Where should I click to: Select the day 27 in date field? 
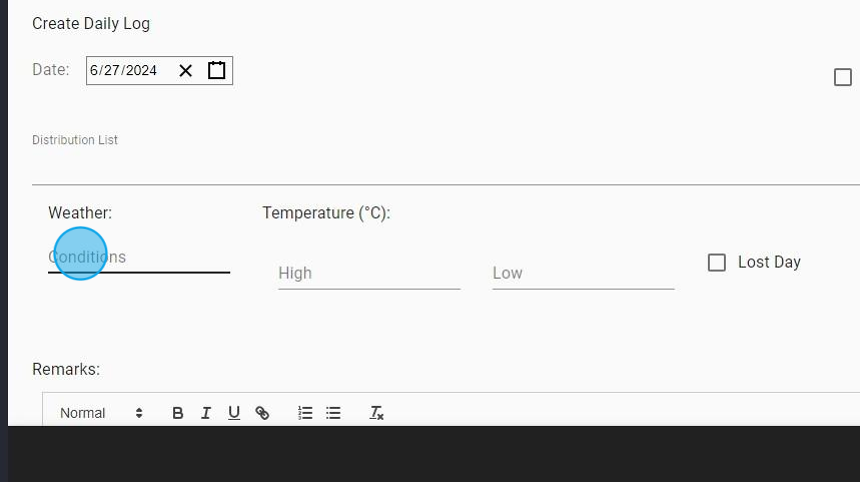tap(111, 70)
